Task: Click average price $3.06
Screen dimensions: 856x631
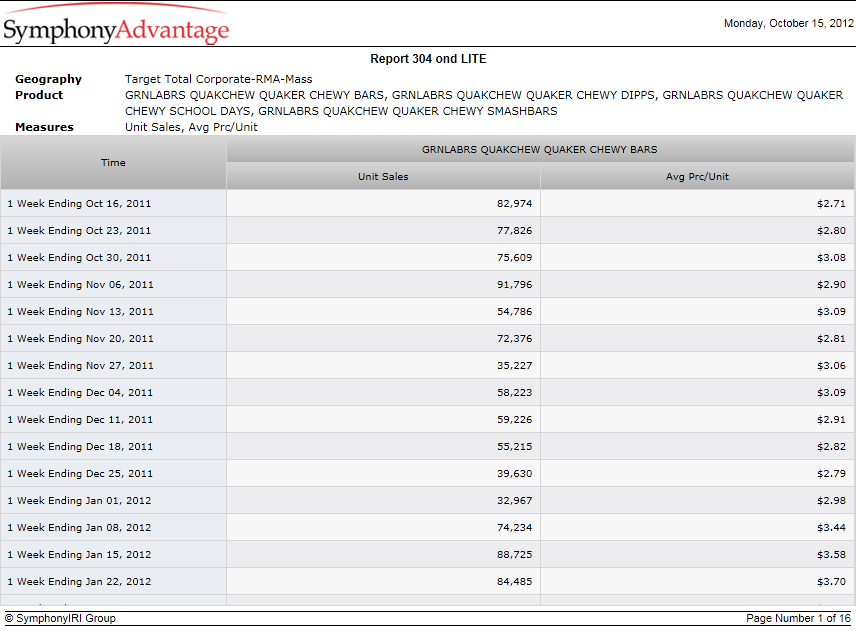Action: pos(831,366)
